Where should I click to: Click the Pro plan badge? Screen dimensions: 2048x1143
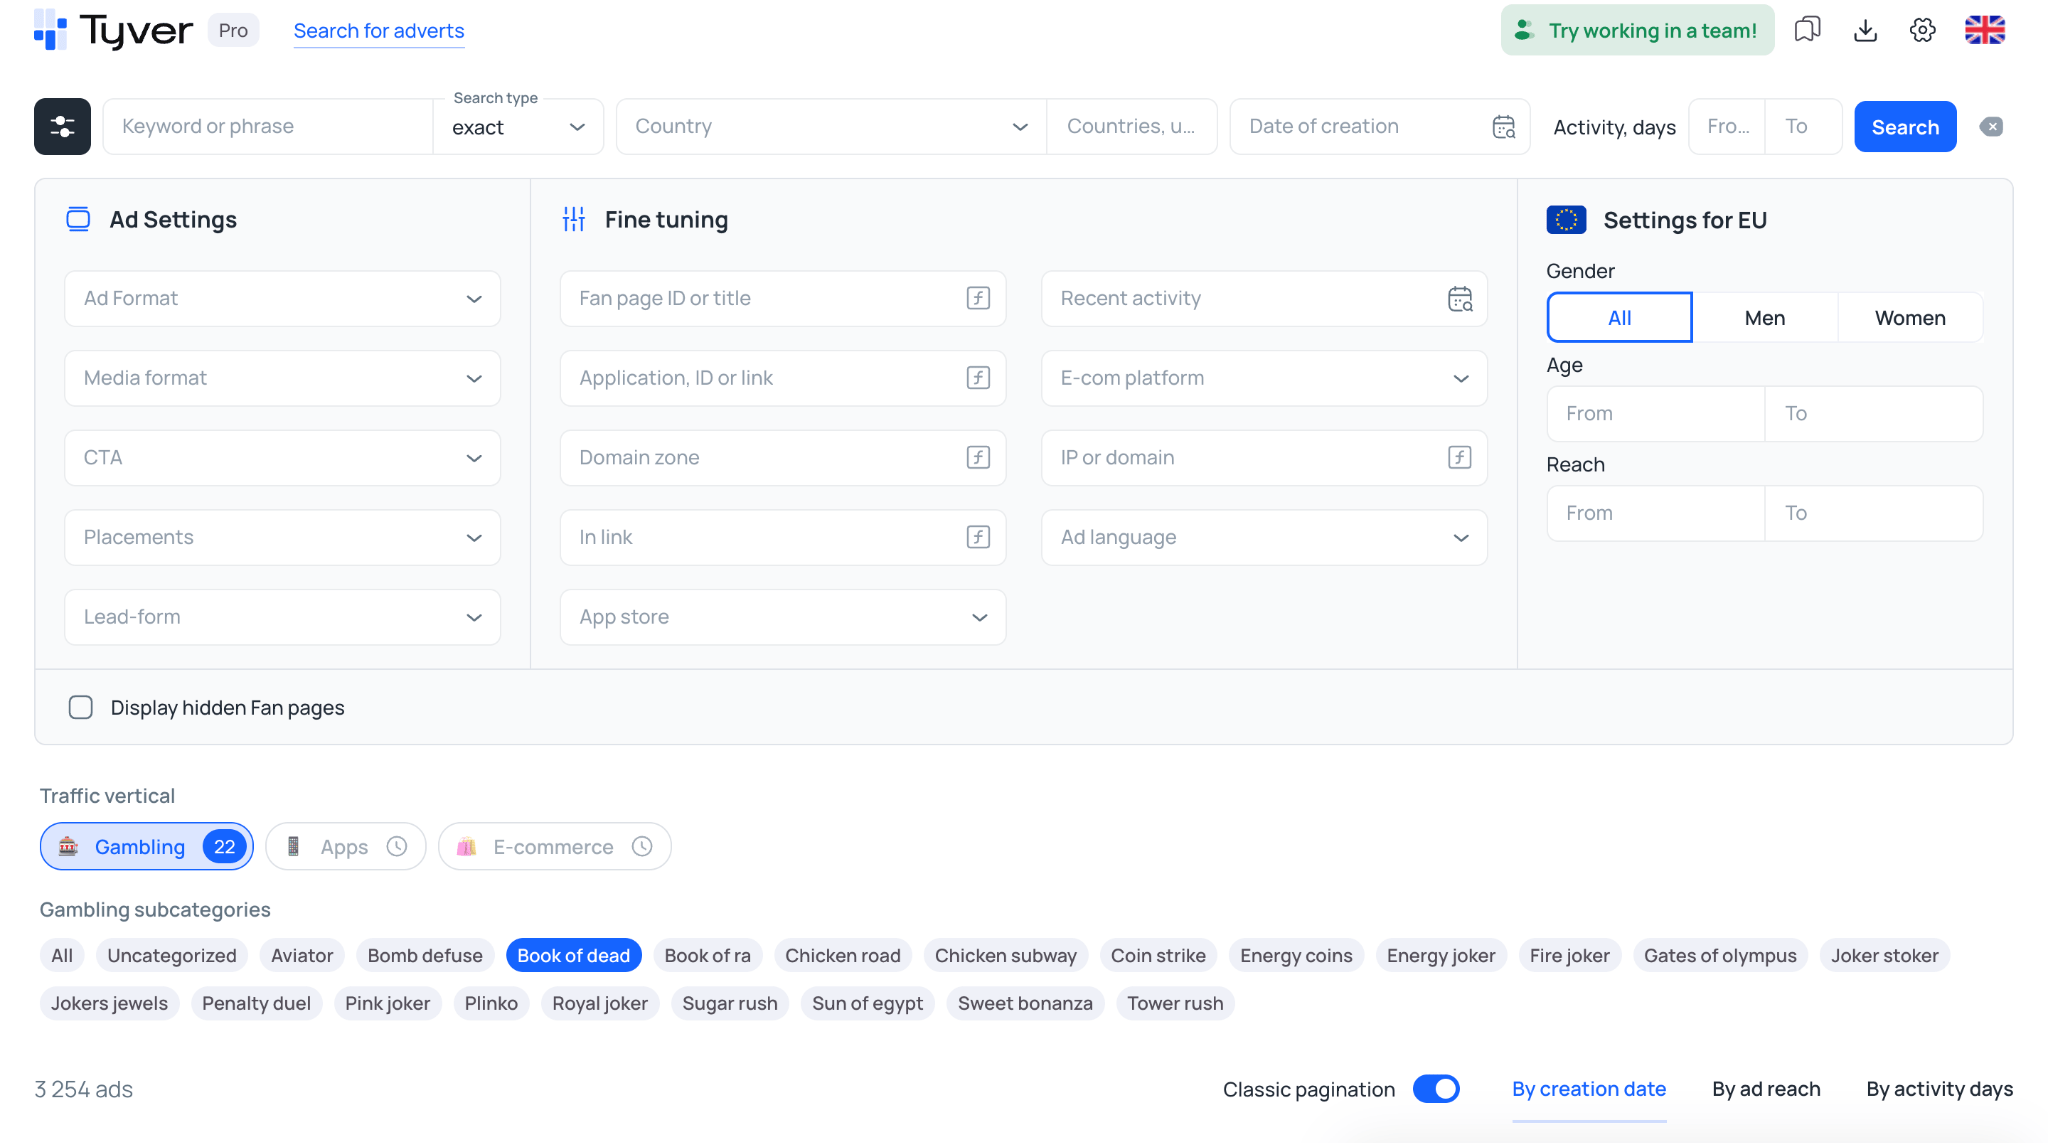coord(233,30)
